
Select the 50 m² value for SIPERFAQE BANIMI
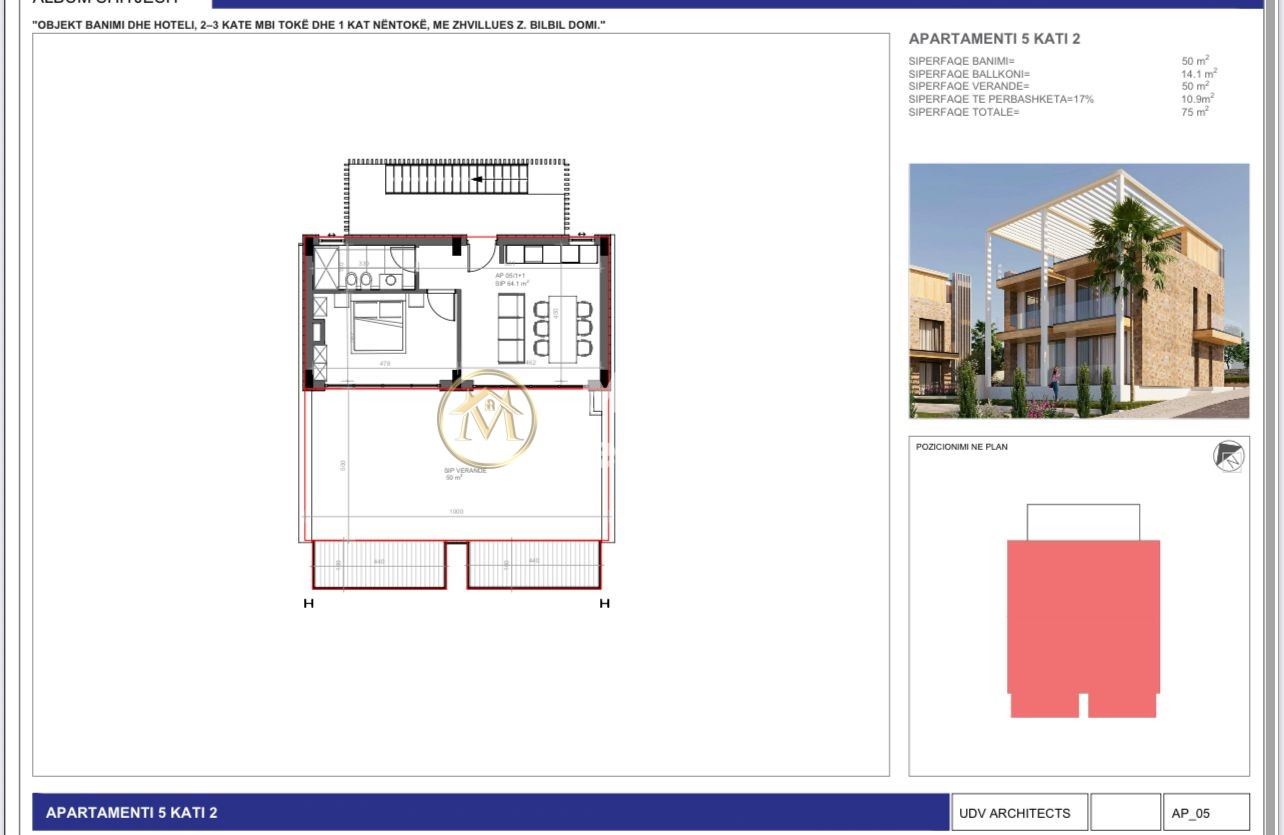(x=1195, y=61)
